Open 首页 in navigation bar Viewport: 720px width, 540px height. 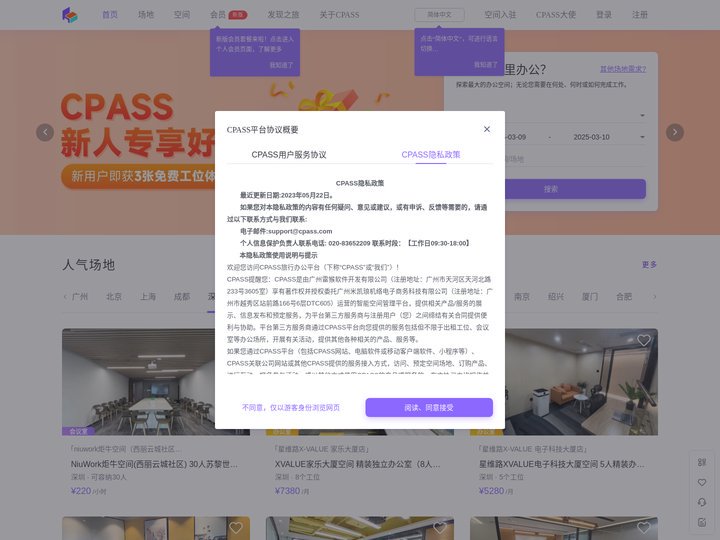pos(110,15)
